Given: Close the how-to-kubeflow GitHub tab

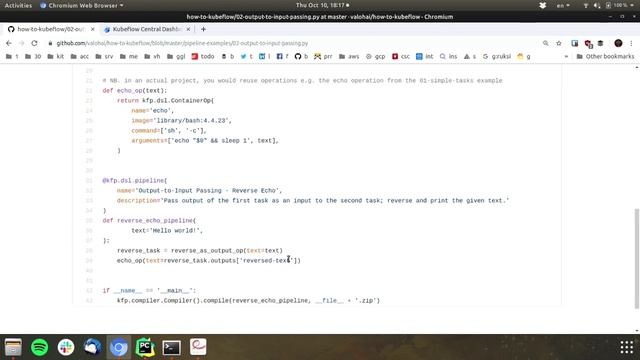Looking at the screenshot, I should click(x=93, y=29).
